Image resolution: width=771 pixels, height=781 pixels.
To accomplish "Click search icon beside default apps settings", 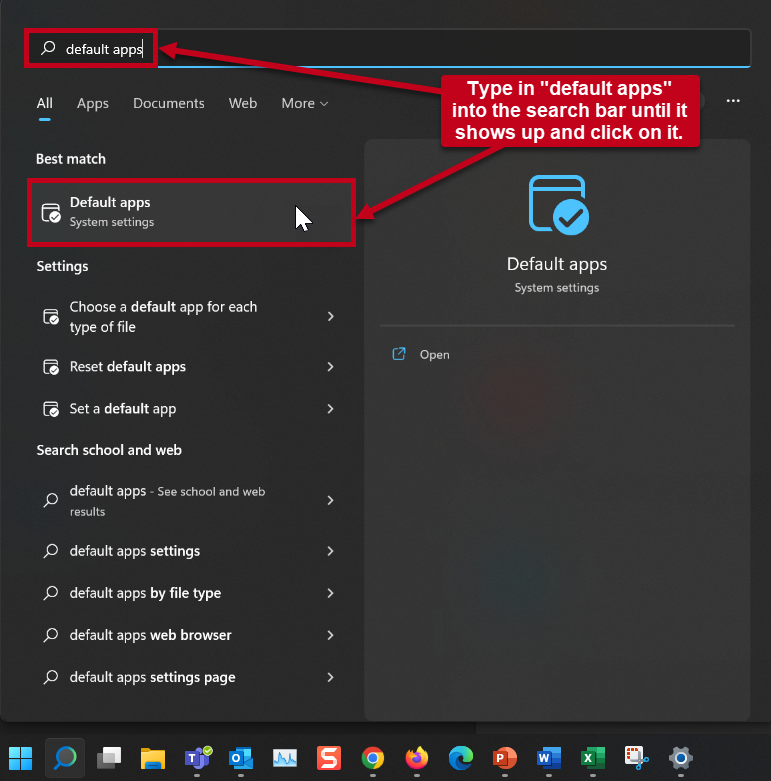I will pos(51,551).
